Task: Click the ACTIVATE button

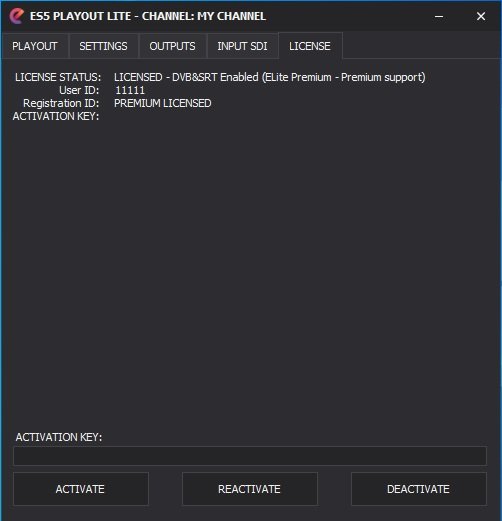Action: tap(80, 489)
